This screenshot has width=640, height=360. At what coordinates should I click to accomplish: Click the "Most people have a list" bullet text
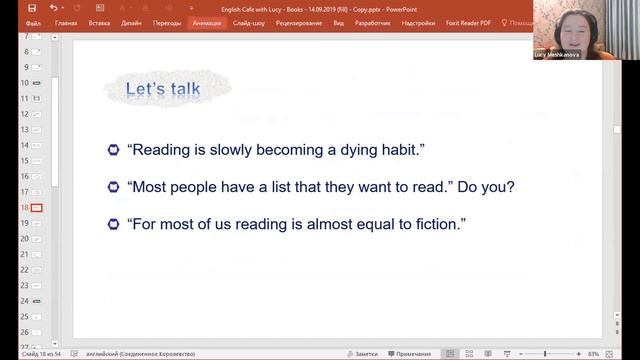321,187
